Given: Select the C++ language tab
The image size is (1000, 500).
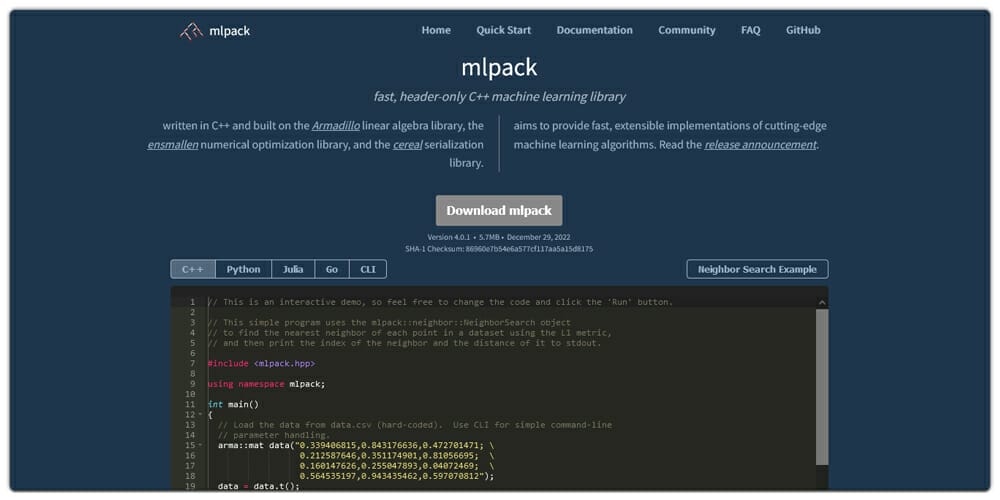Looking at the screenshot, I should point(193,269).
